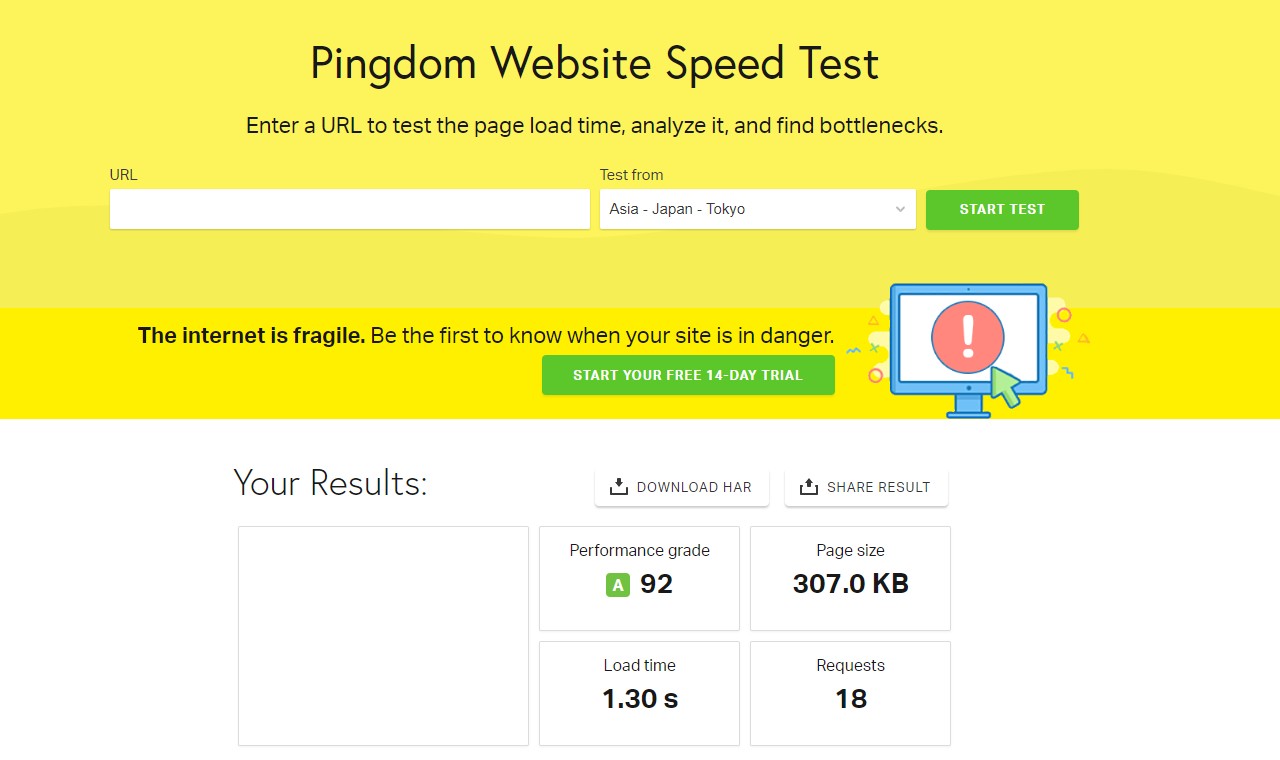Click the empty results chart panel
This screenshot has height=760, width=1280.
tap(382, 636)
